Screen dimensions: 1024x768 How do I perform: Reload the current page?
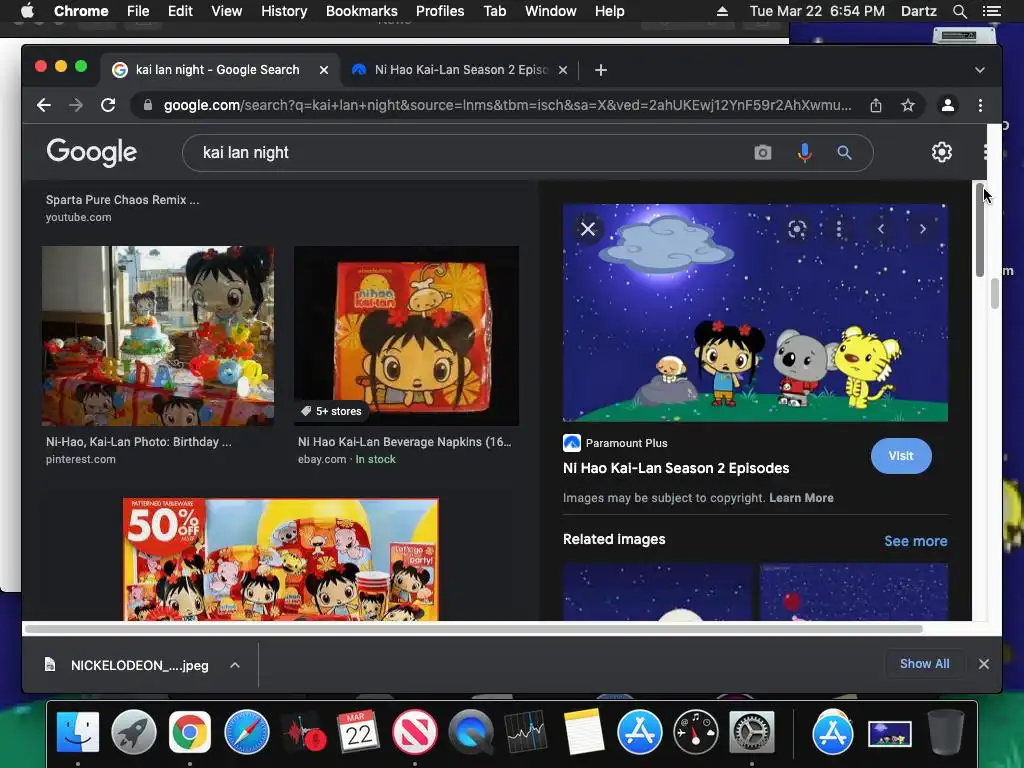pyautogui.click(x=108, y=105)
